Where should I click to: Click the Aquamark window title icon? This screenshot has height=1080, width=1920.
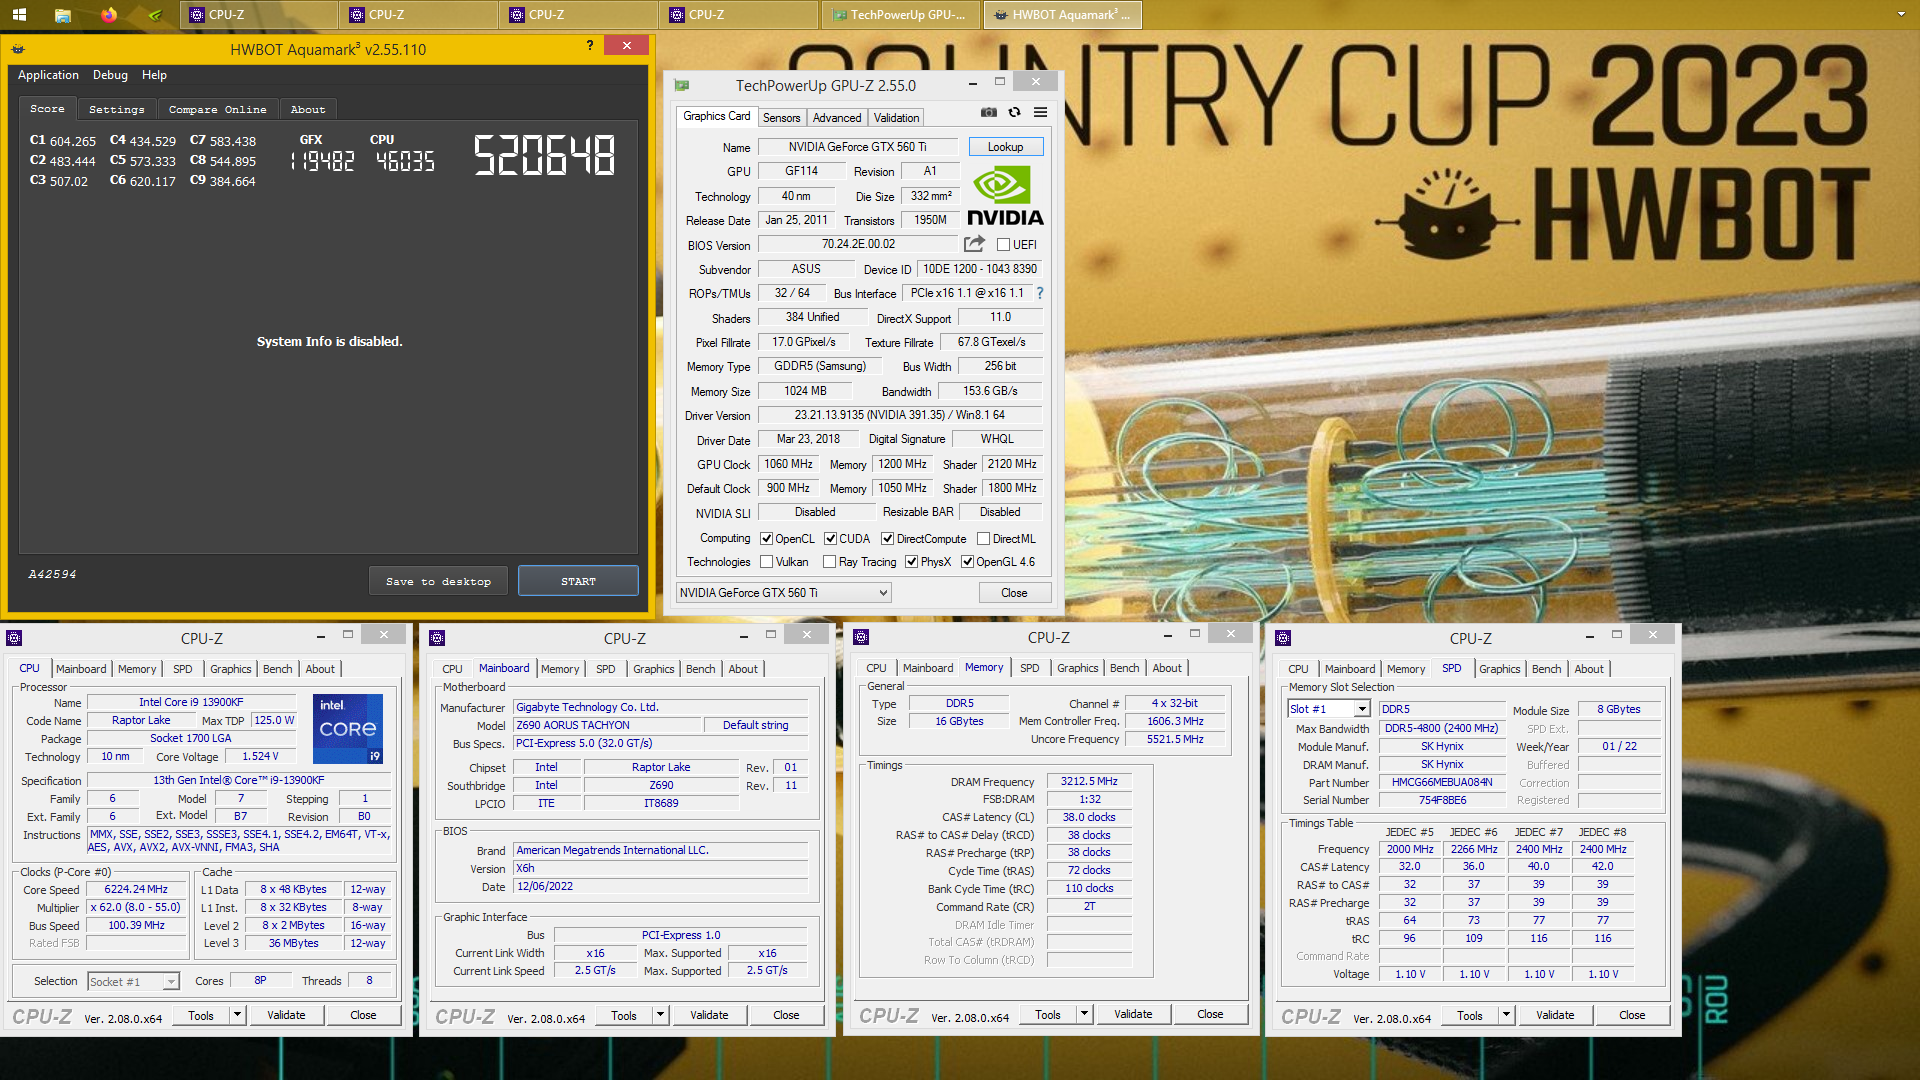[x=18, y=48]
